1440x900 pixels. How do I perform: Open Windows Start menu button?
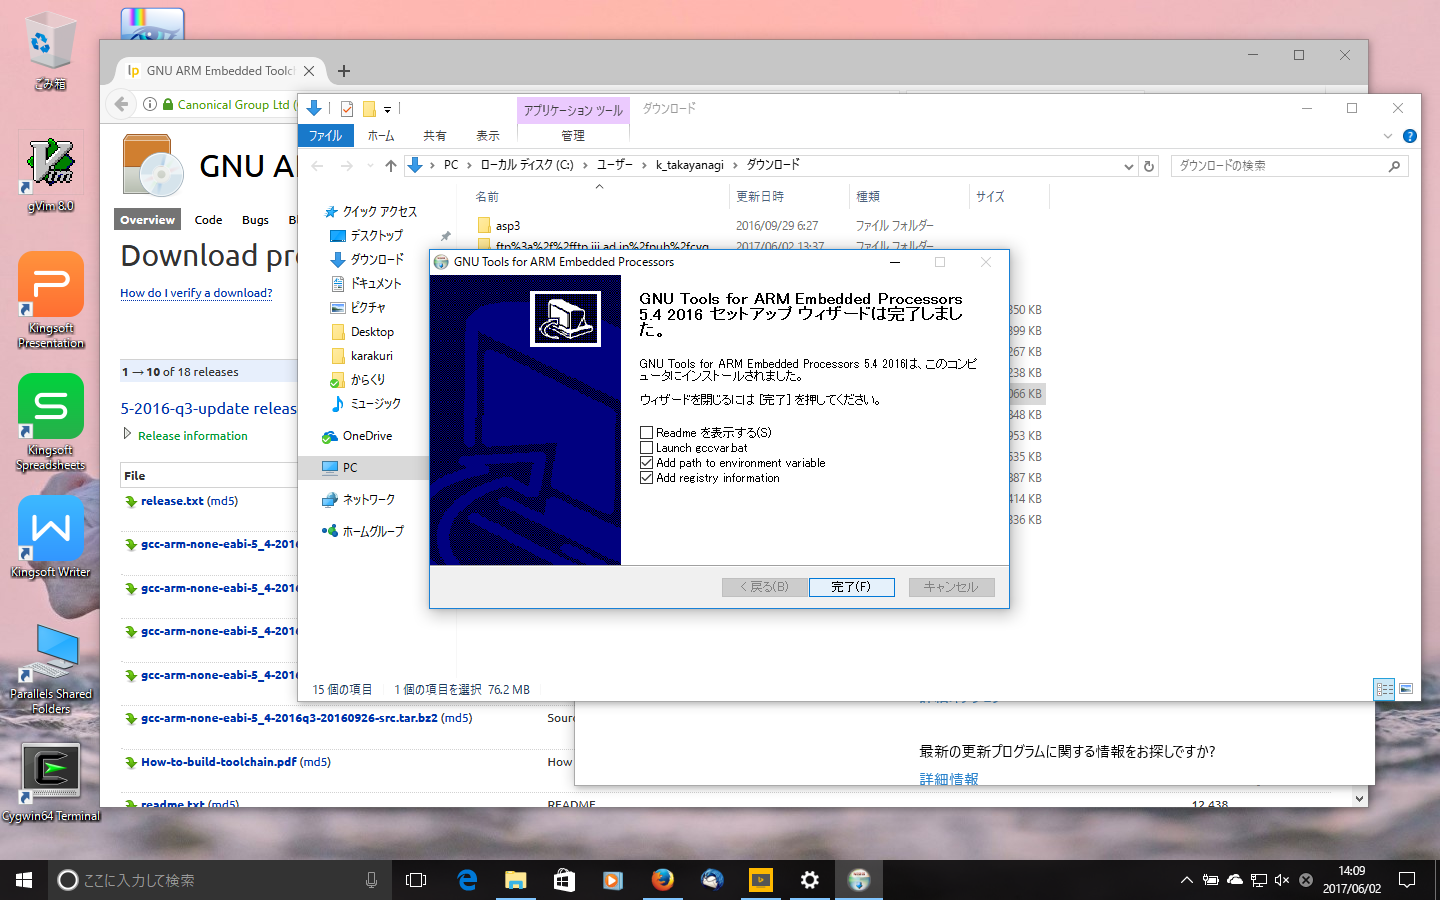24,880
